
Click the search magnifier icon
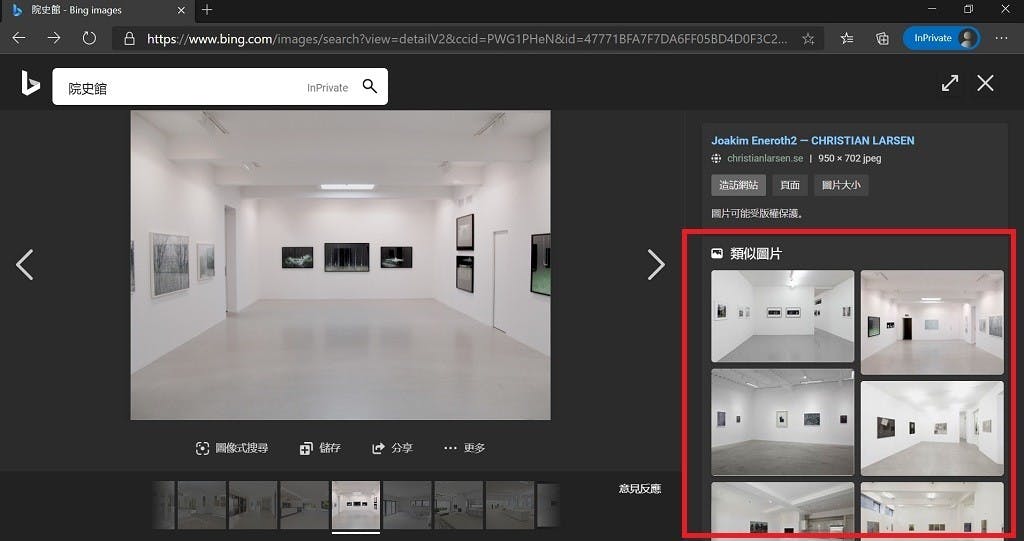370,86
